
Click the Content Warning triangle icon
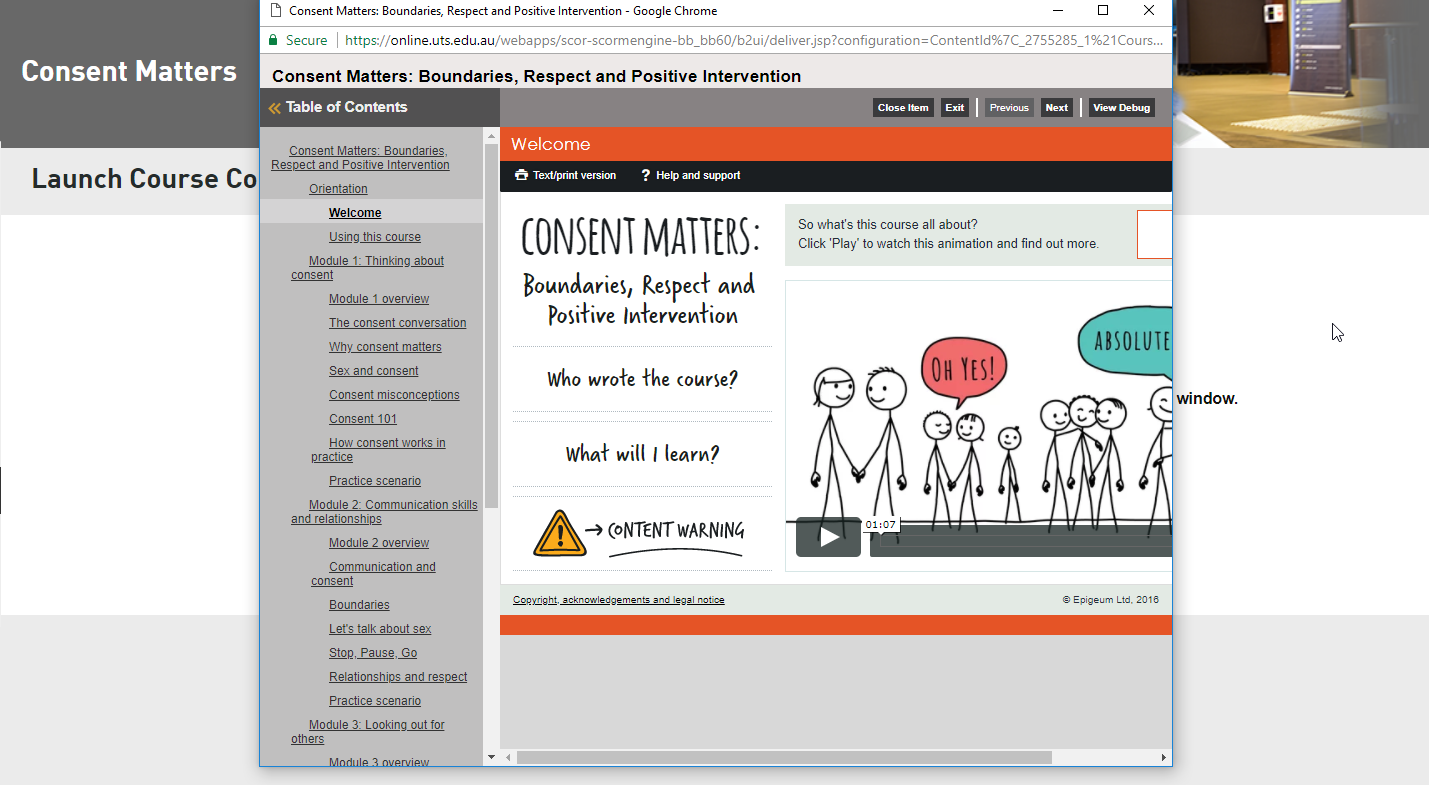click(560, 532)
